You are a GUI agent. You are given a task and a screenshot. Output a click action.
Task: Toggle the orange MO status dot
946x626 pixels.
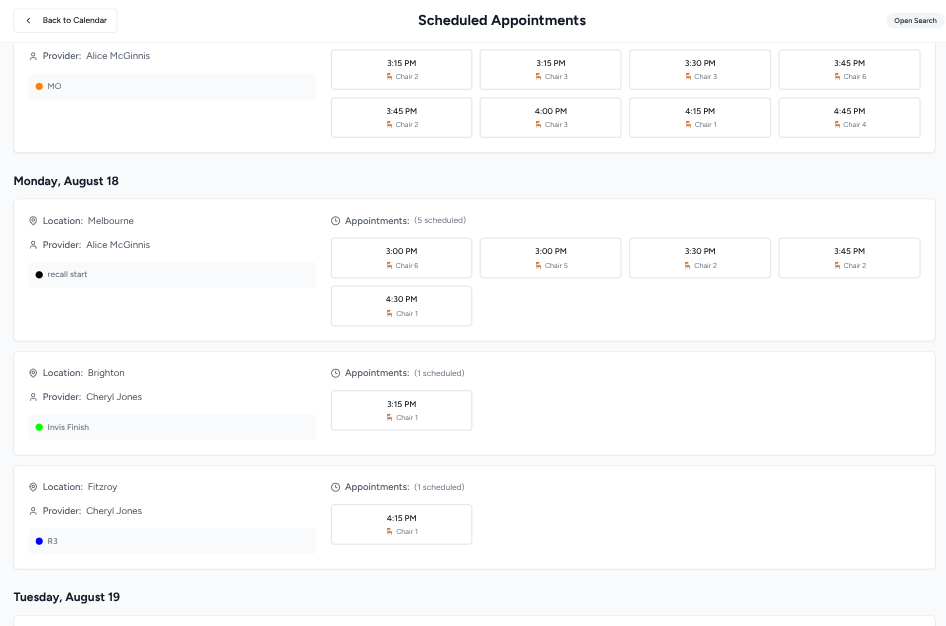pos(38,86)
